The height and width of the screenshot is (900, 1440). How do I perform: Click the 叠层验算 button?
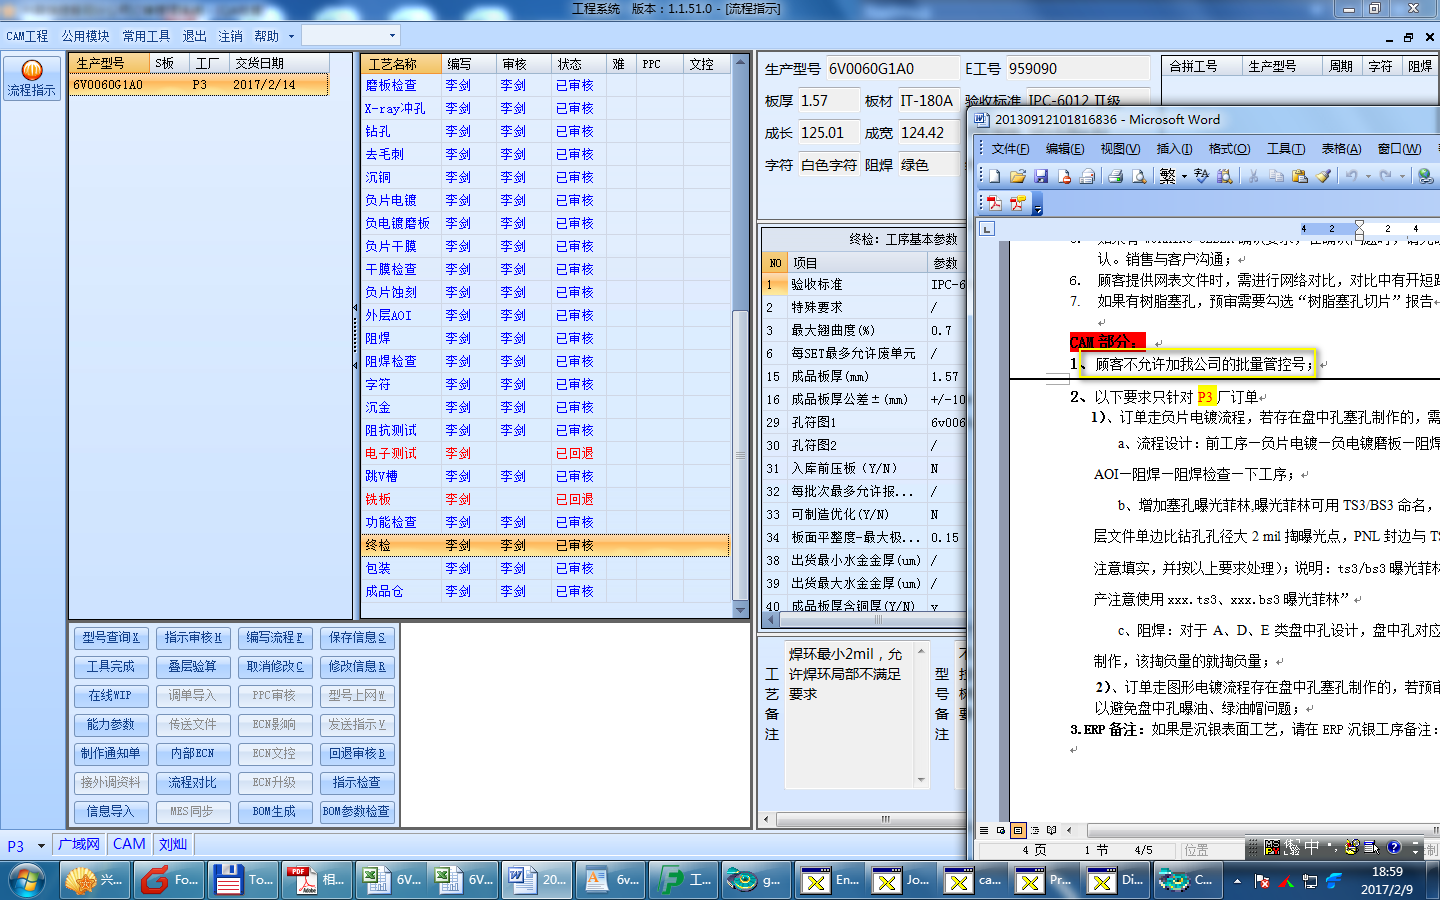(x=193, y=666)
